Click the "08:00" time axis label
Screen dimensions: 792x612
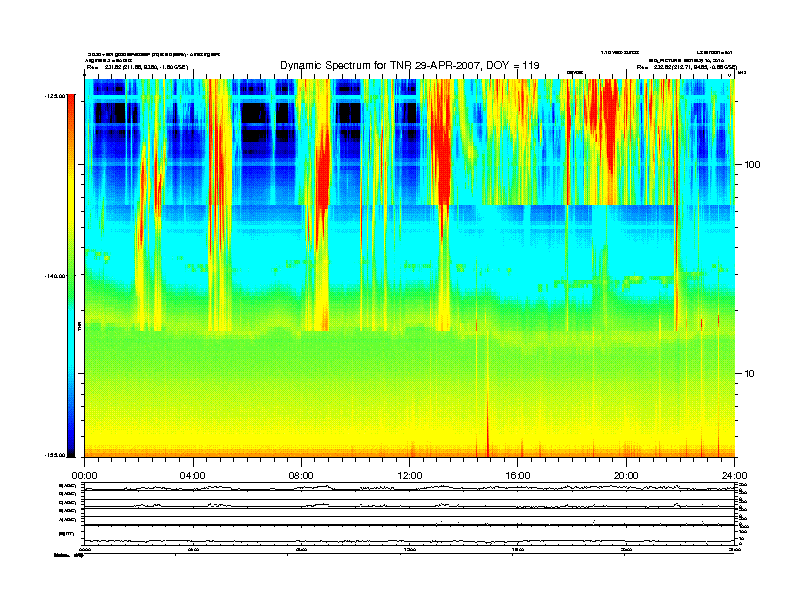(301, 476)
